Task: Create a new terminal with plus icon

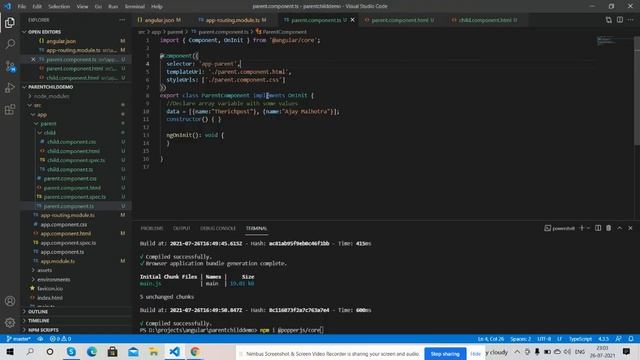Action: point(582,228)
